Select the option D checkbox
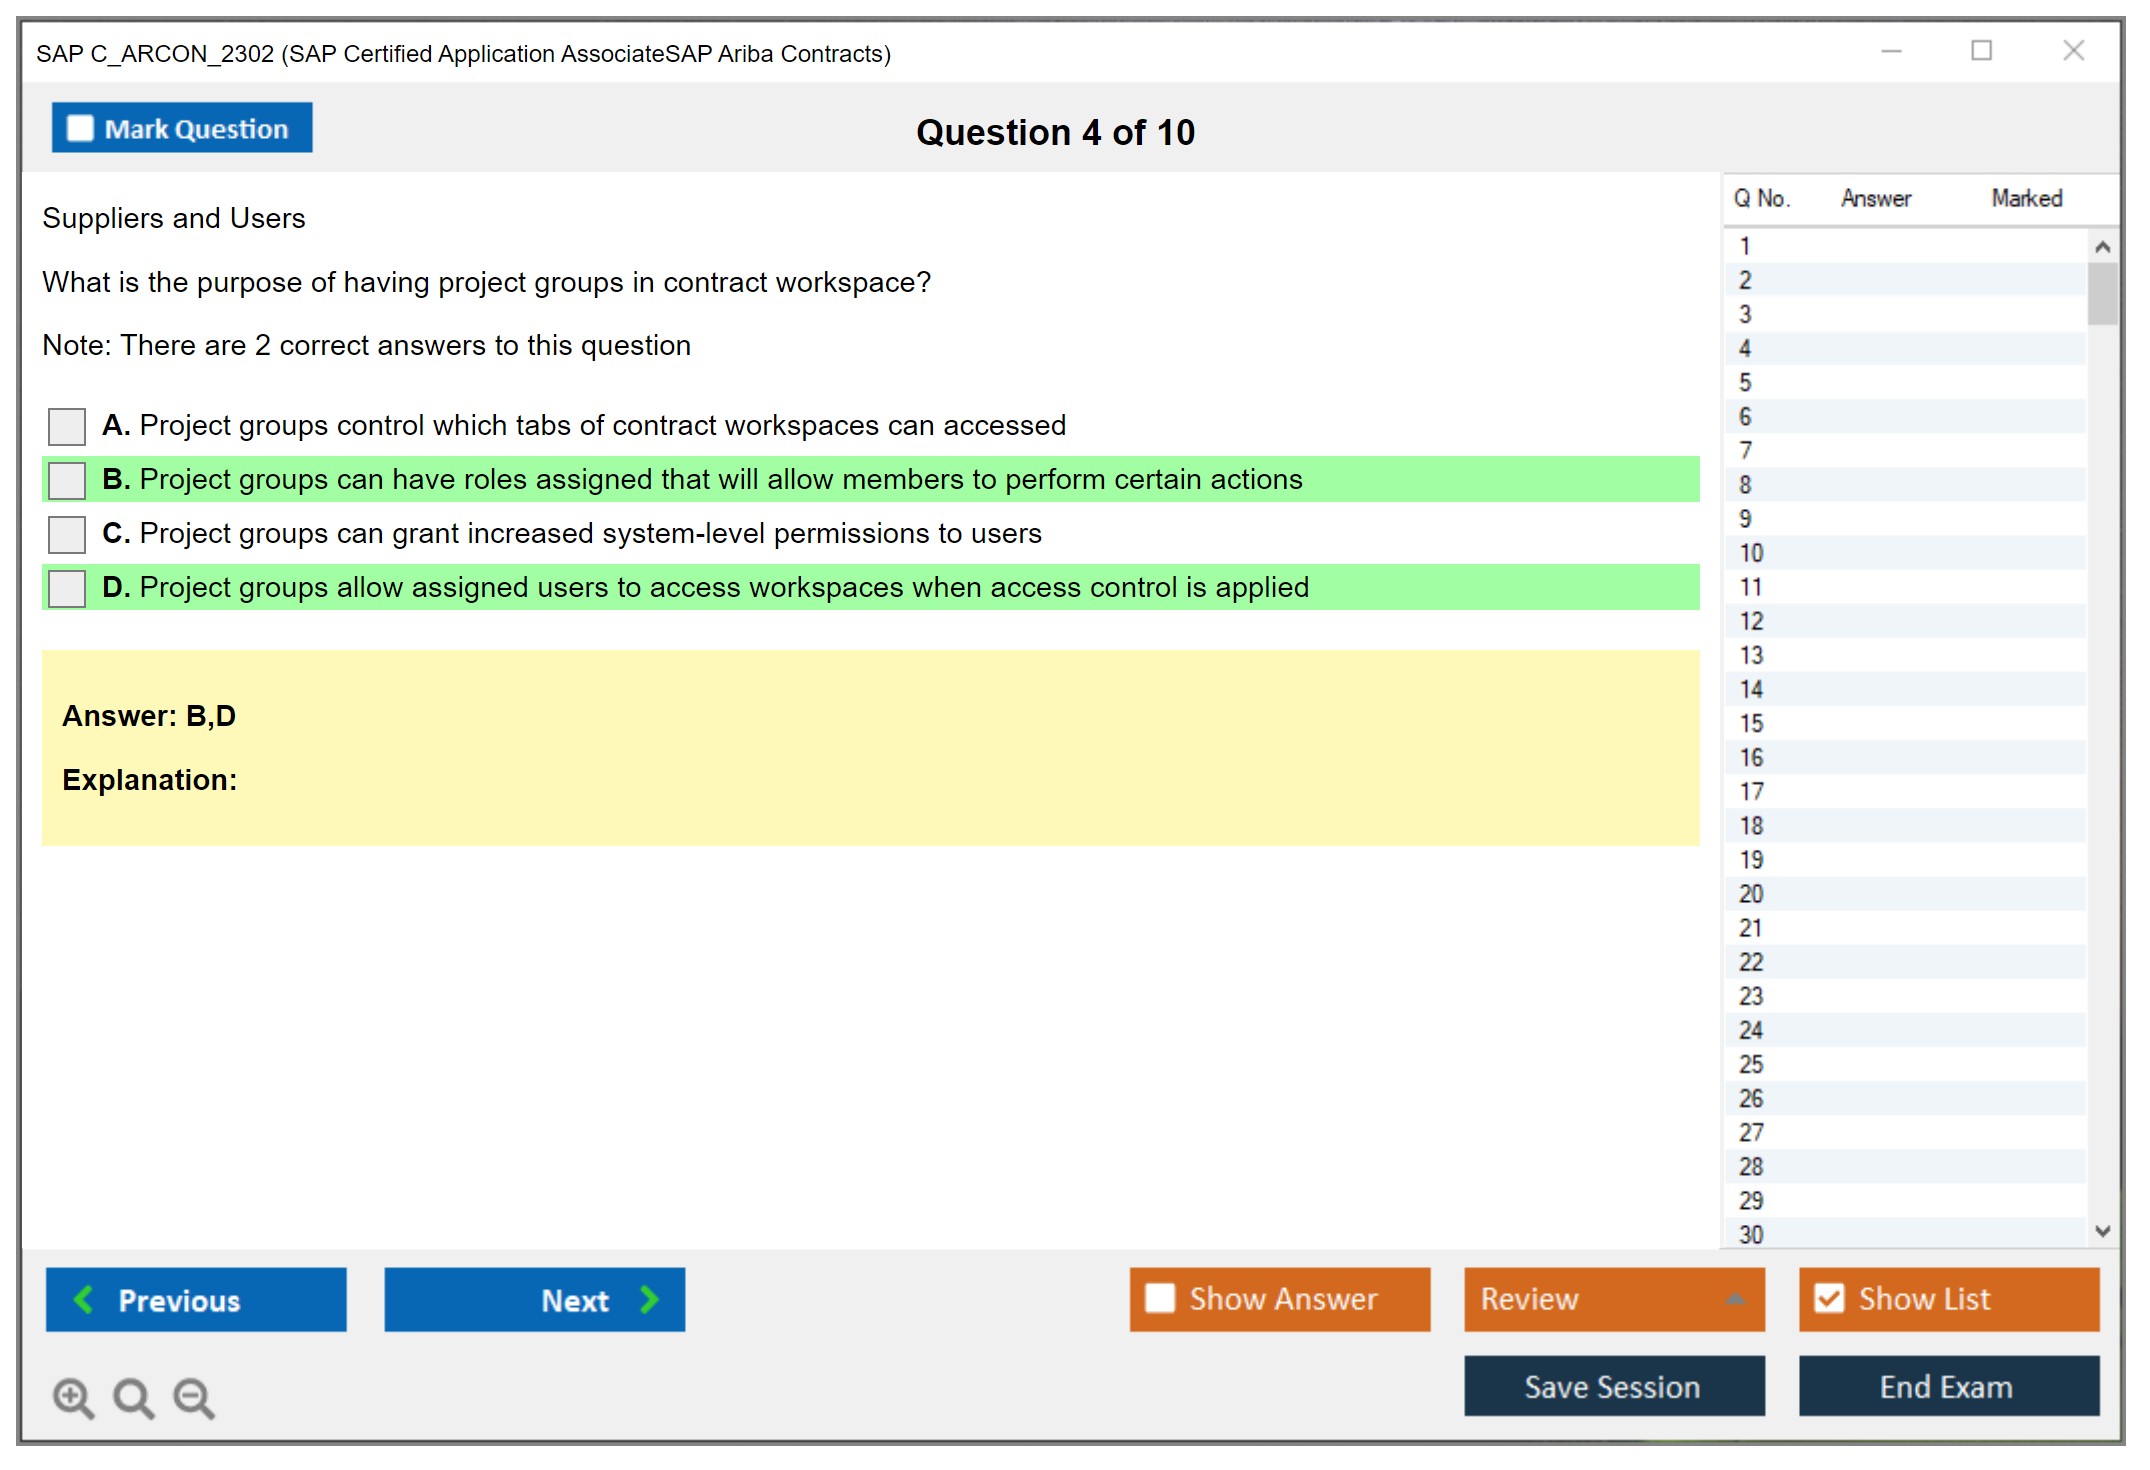This screenshot has width=2150, height=1470. (67, 588)
